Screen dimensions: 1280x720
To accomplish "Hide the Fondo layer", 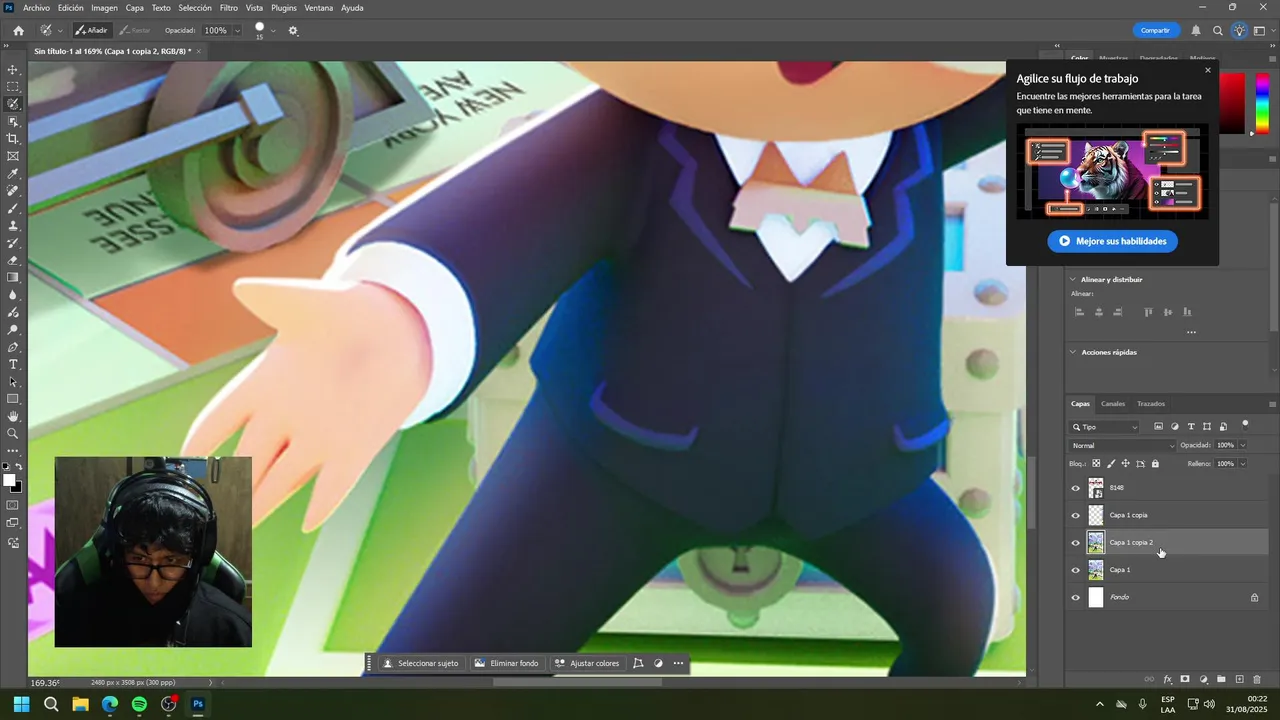I will pyautogui.click(x=1076, y=598).
